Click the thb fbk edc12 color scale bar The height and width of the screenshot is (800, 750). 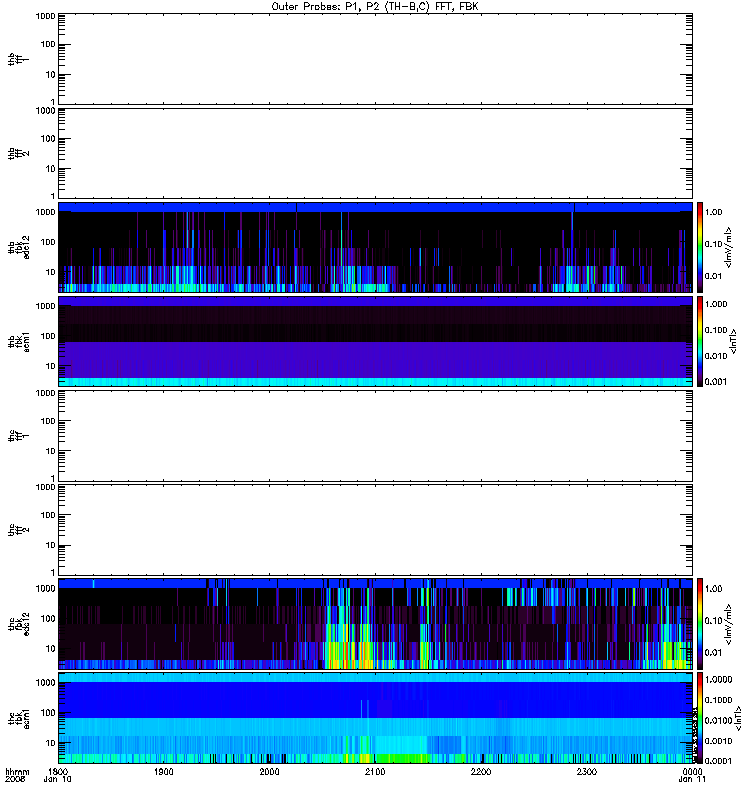[x=700, y=247]
